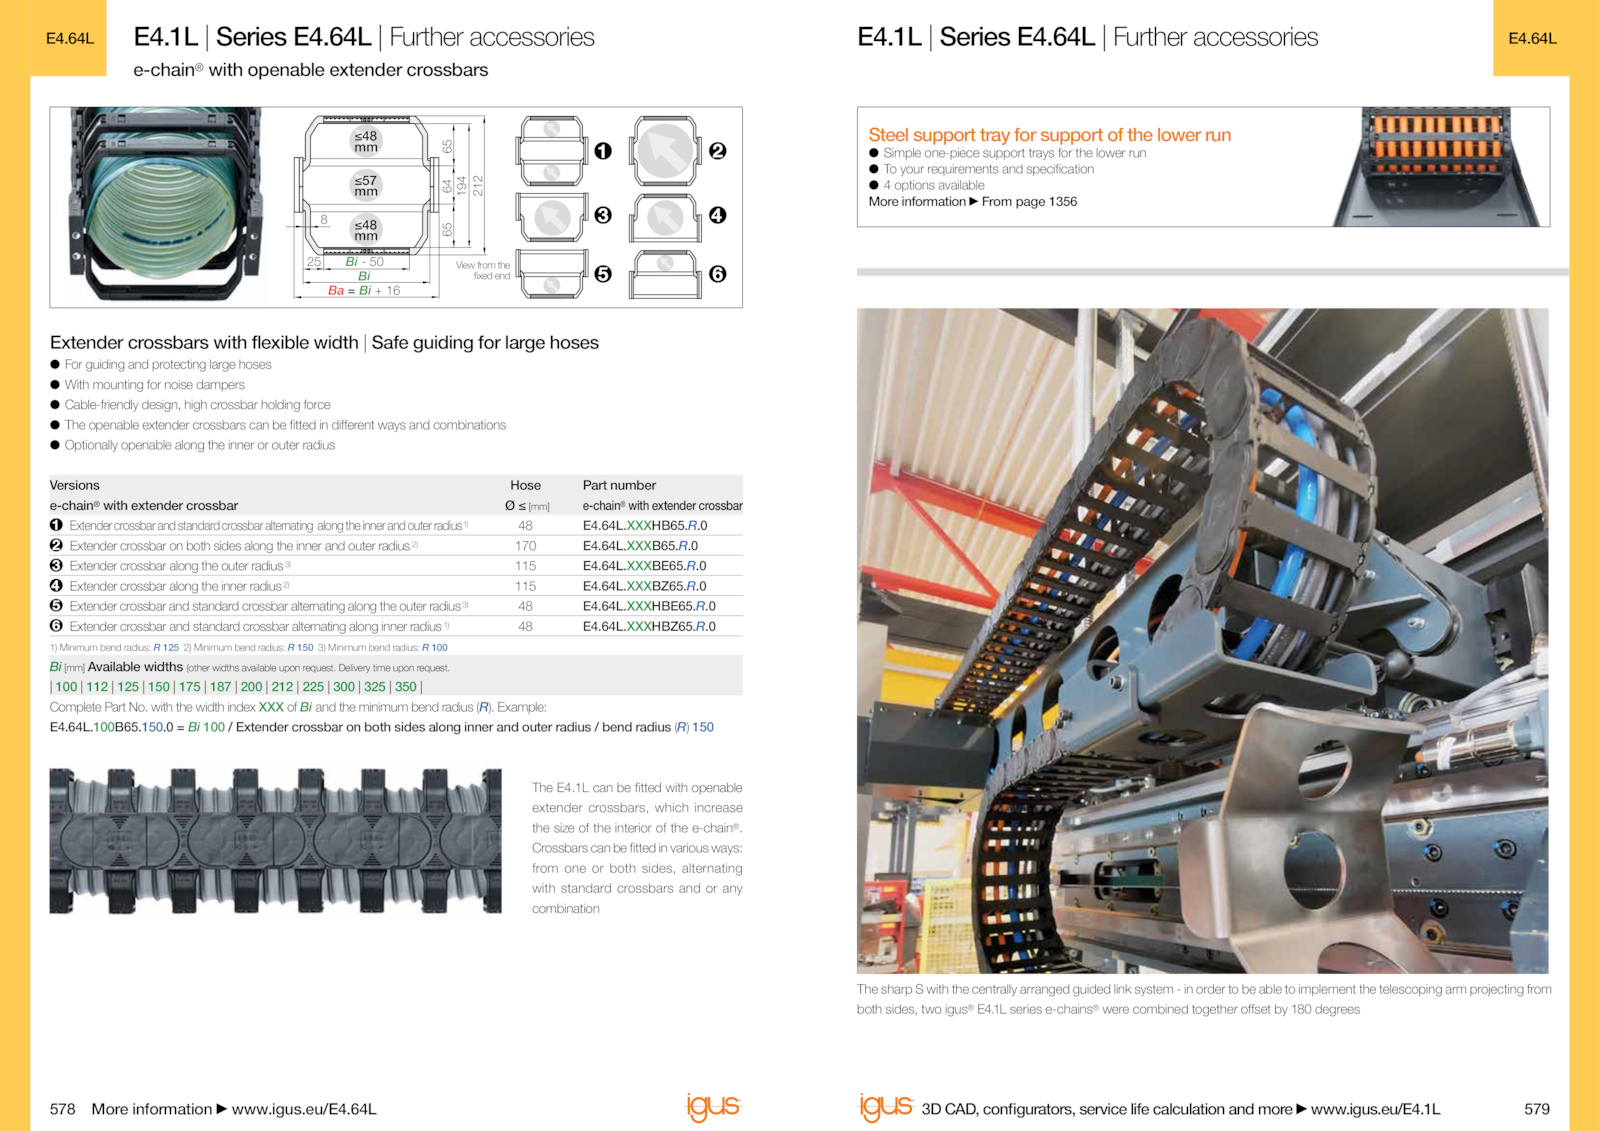Image resolution: width=1600 pixels, height=1131 pixels.
Task: Click the bullet 'With mounting for noise dampers'
Action: (154, 385)
